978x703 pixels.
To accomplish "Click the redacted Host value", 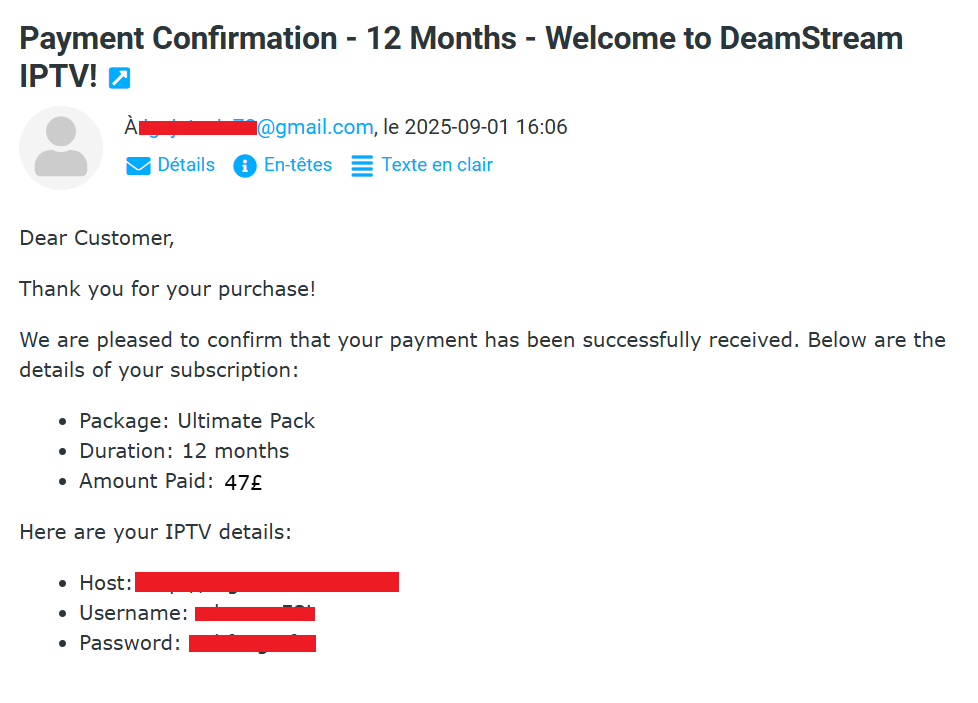I will (267, 582).
